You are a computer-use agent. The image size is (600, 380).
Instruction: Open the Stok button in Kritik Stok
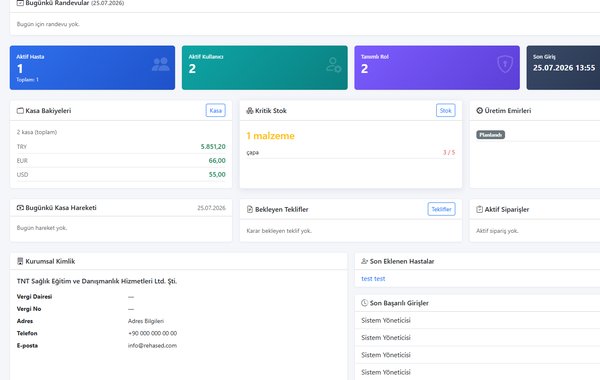pyautogui.click(x=445, y=111)
